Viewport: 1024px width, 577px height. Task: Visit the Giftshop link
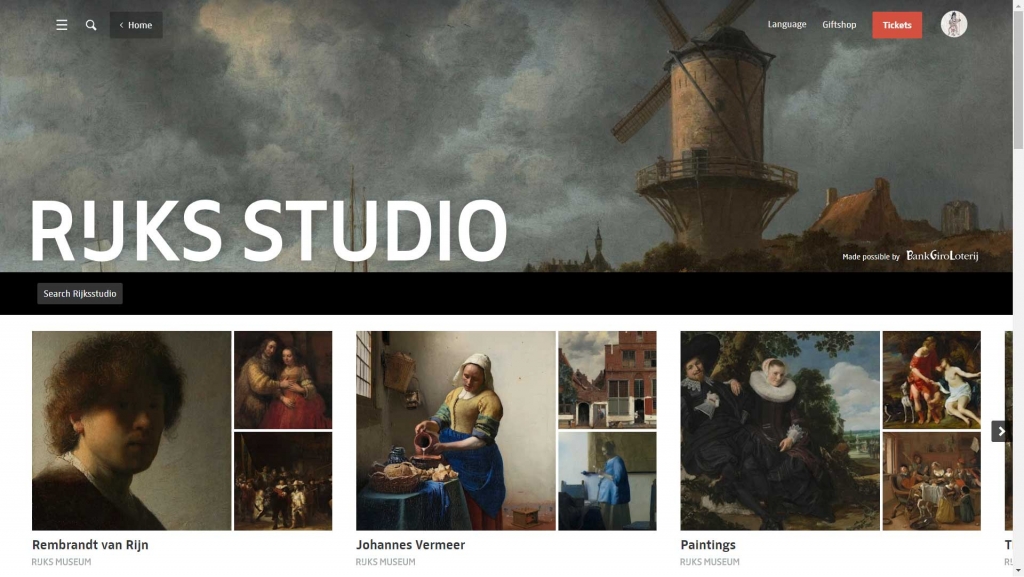(x=839, y=25)
